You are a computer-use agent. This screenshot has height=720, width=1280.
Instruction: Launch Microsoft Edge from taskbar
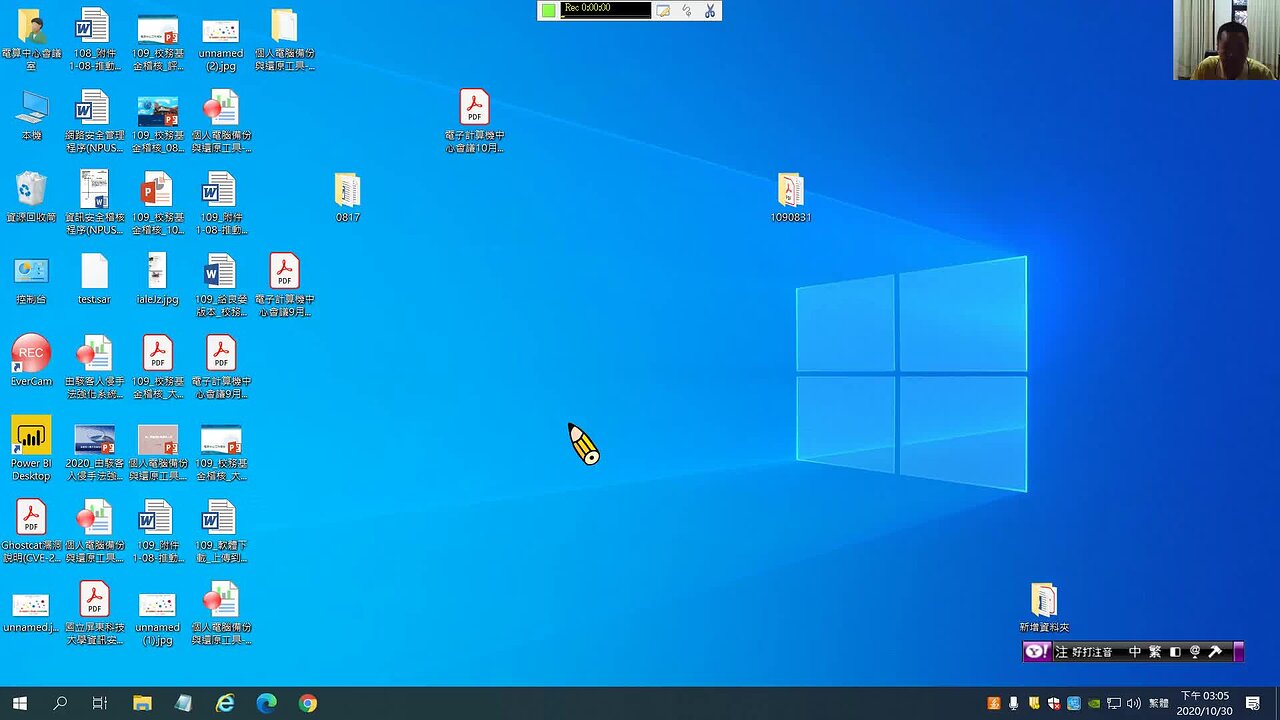tap(266, 703)
